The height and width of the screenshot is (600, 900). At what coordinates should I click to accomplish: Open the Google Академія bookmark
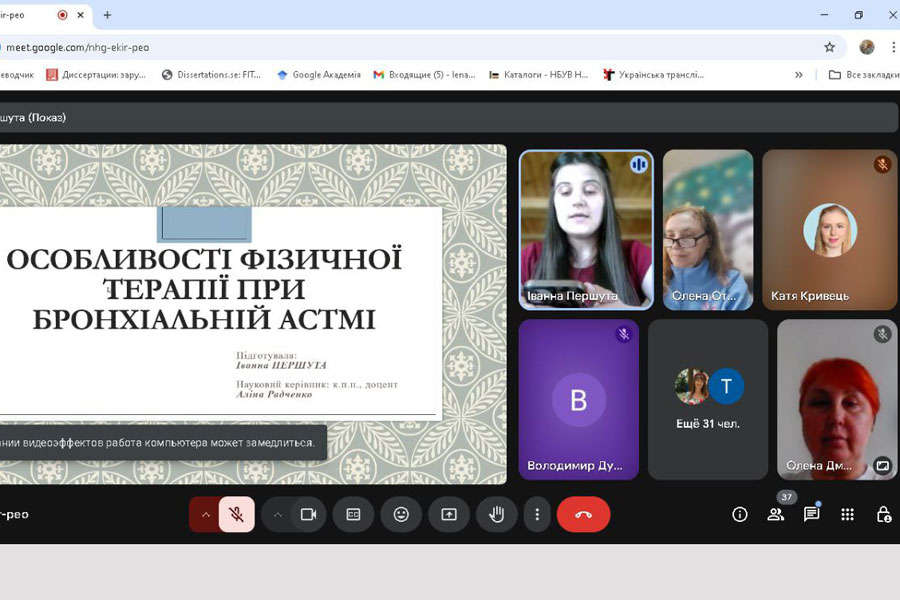tap(318, 74)
